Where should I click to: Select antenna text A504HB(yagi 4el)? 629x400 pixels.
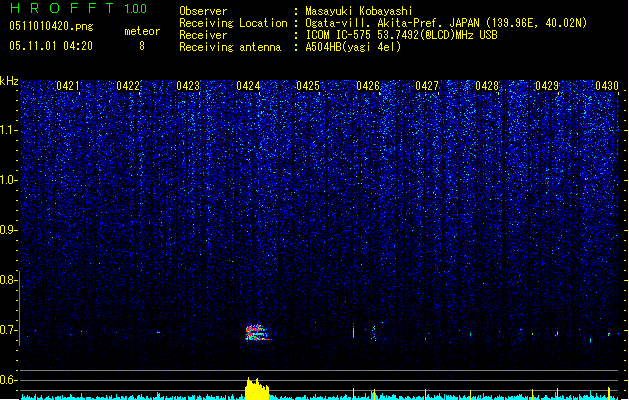click(353, 47)
